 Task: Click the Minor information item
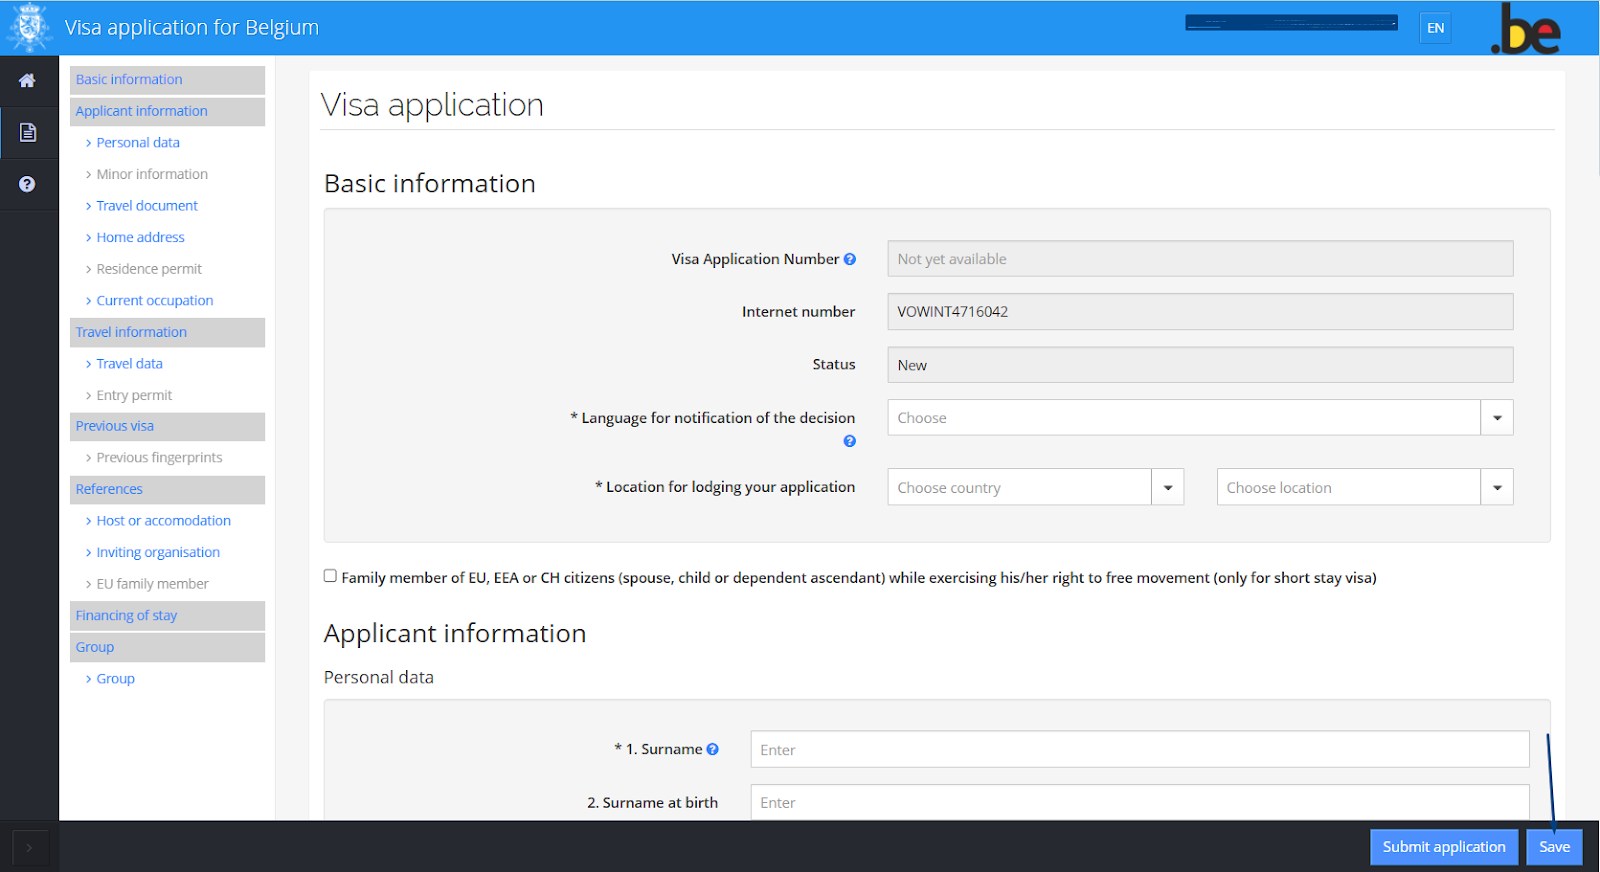[x=152, y=174]
